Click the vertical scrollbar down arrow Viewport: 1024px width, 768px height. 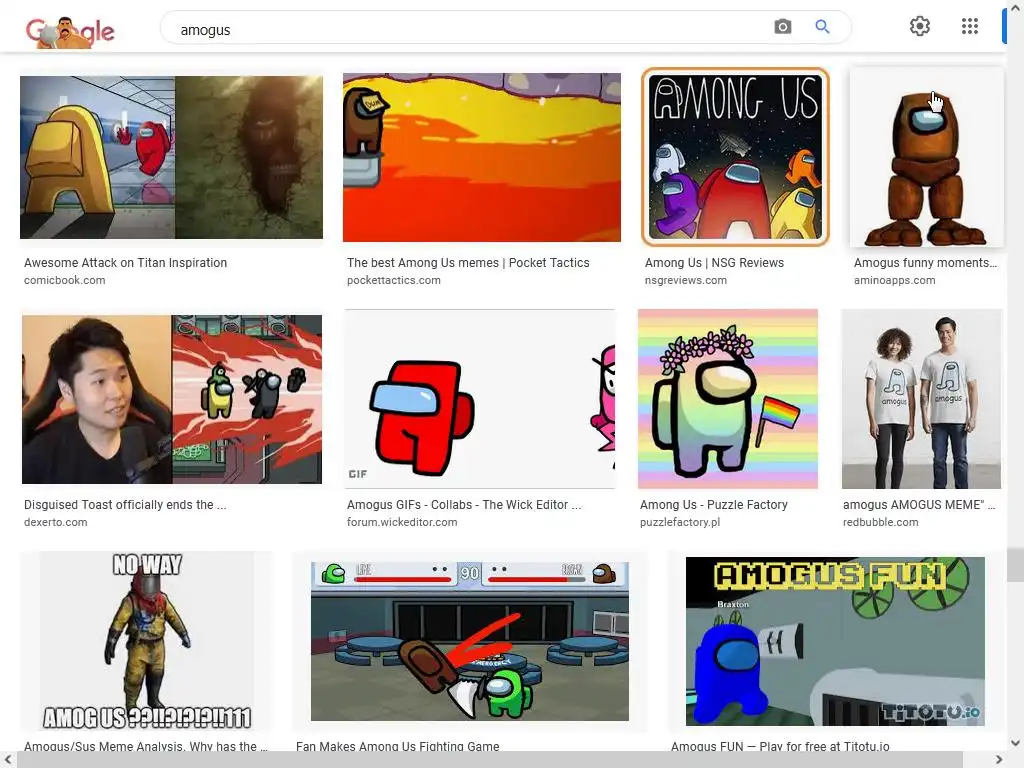1016,743
